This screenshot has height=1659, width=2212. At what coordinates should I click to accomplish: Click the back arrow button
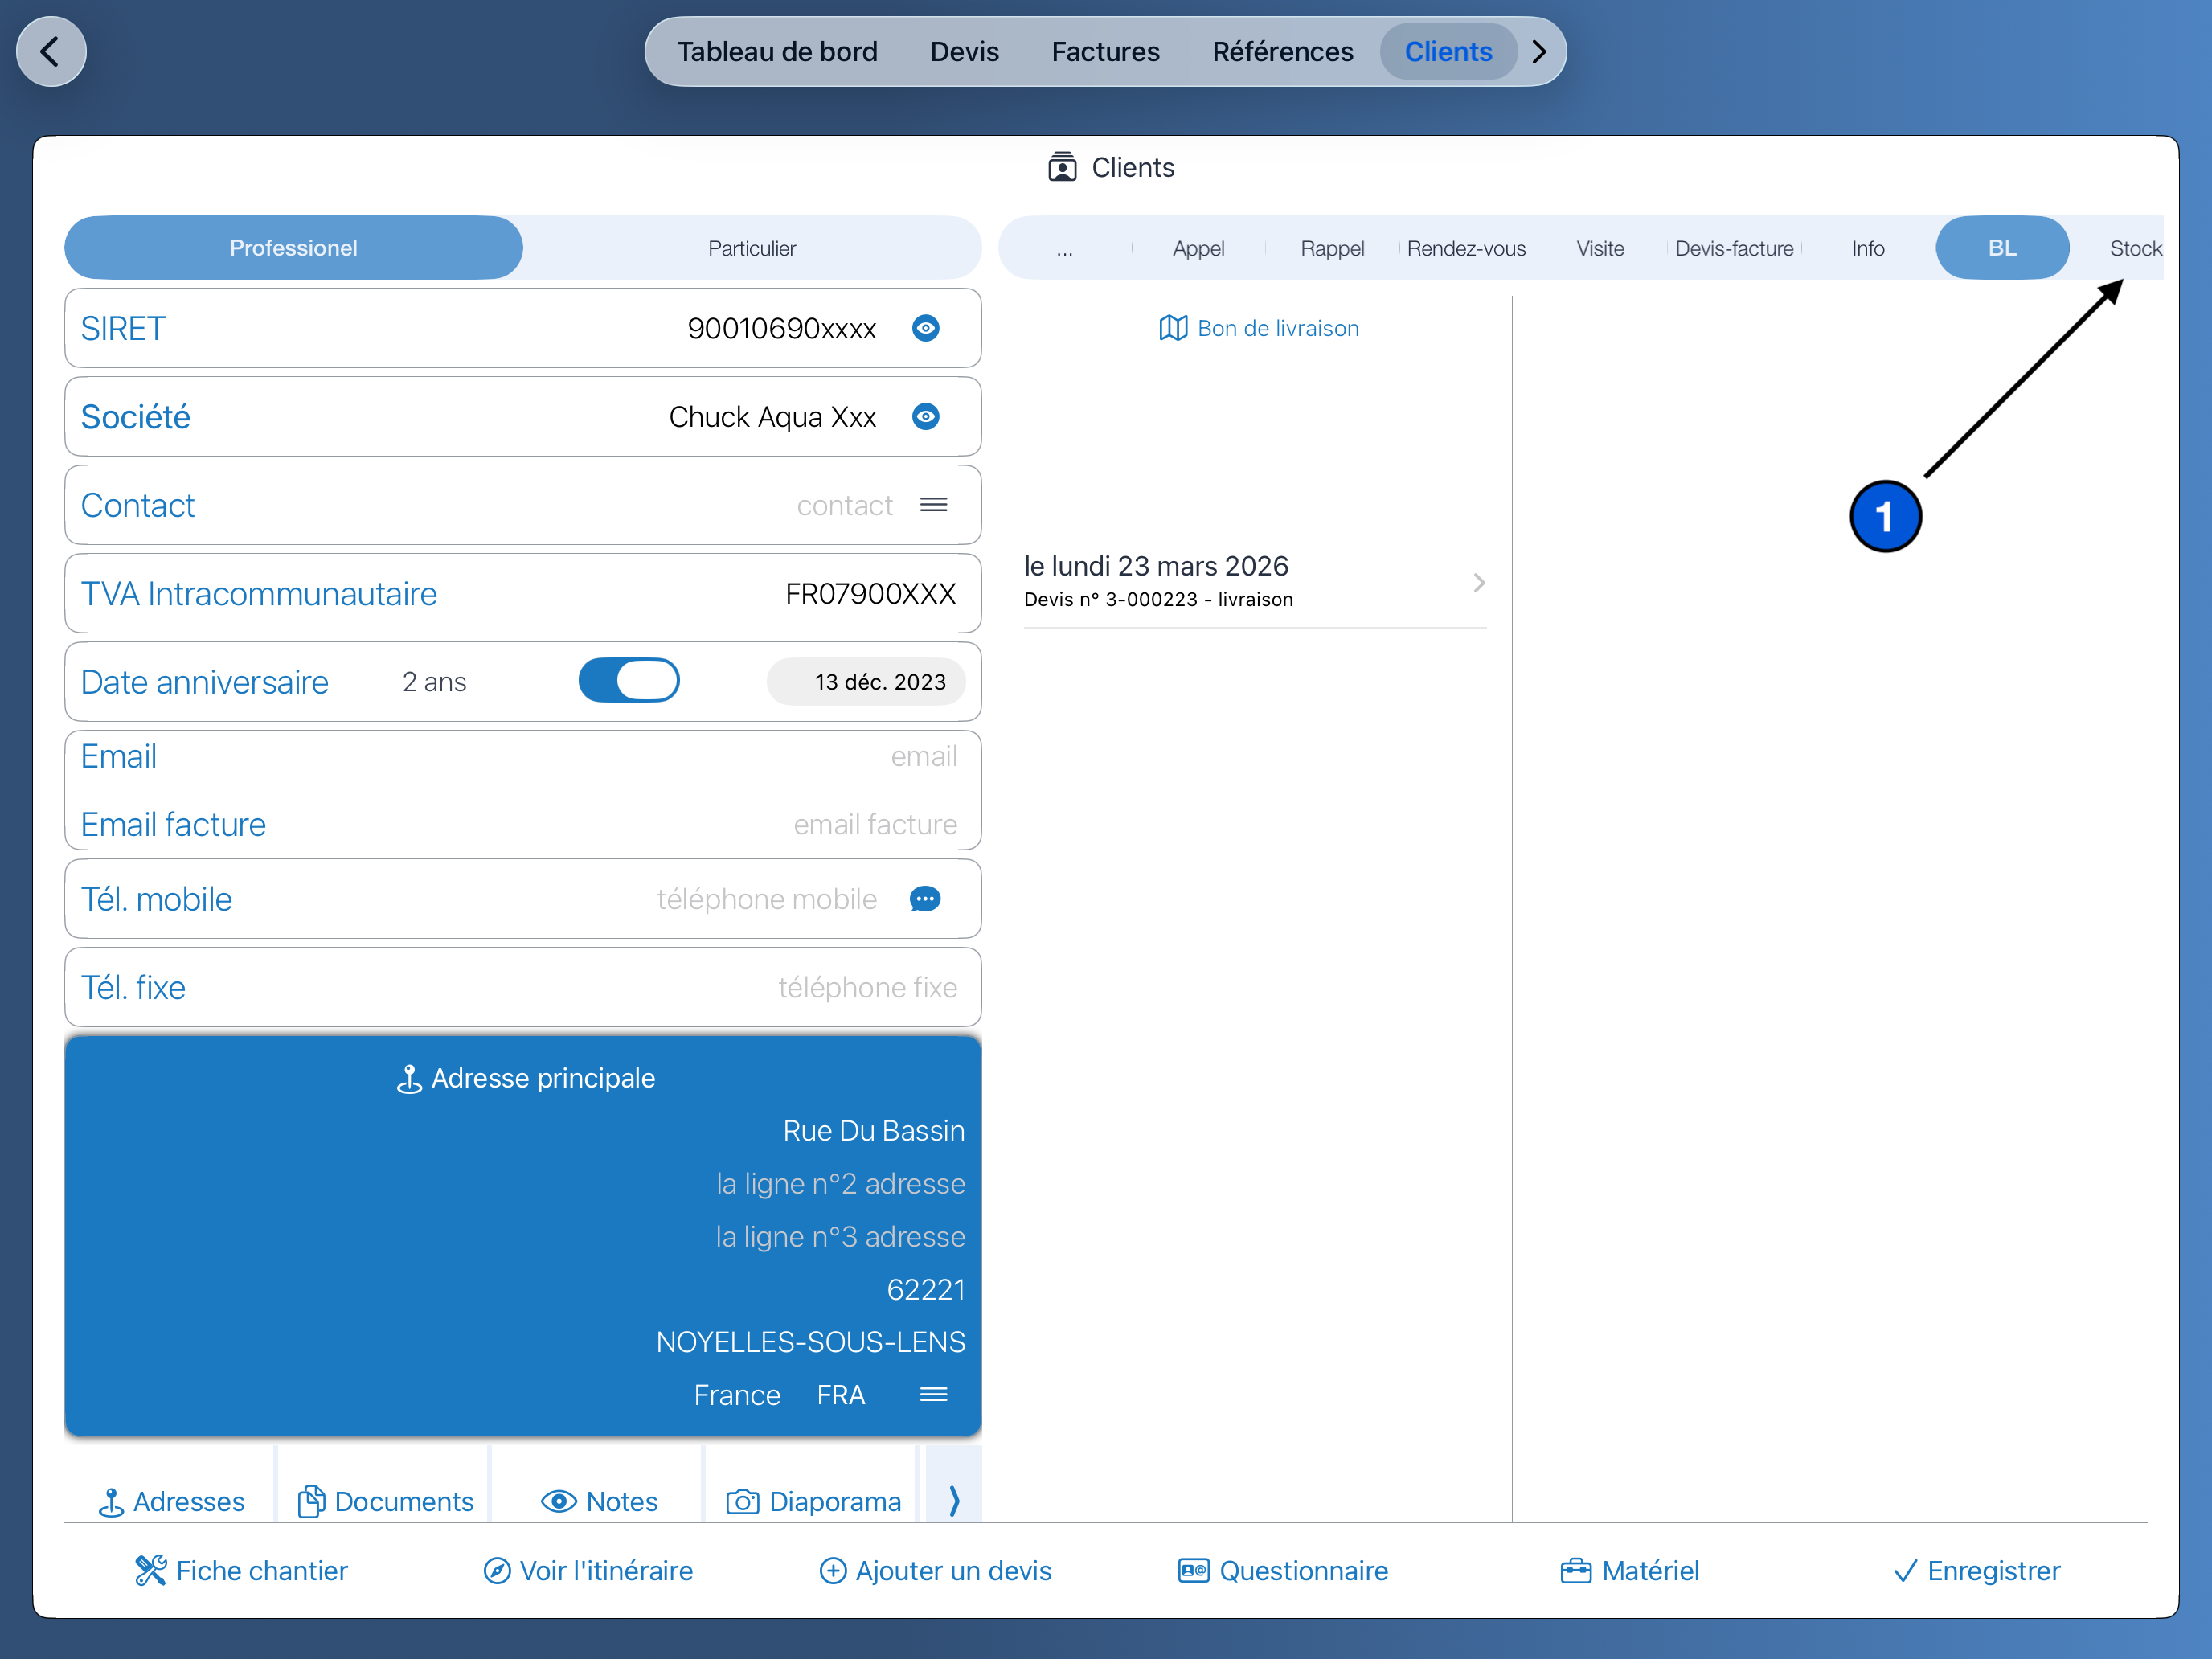(x=50, y=51)
